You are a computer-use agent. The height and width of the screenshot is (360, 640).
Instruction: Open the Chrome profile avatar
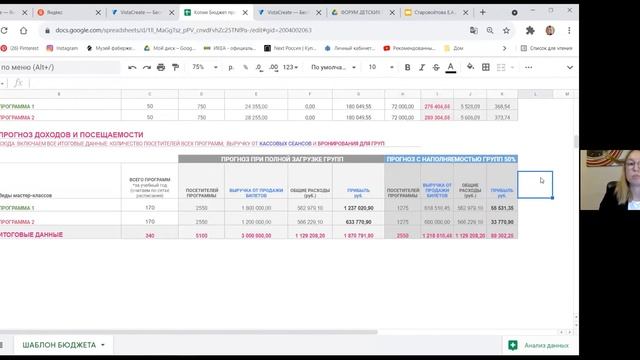click(x=550, y=30)
